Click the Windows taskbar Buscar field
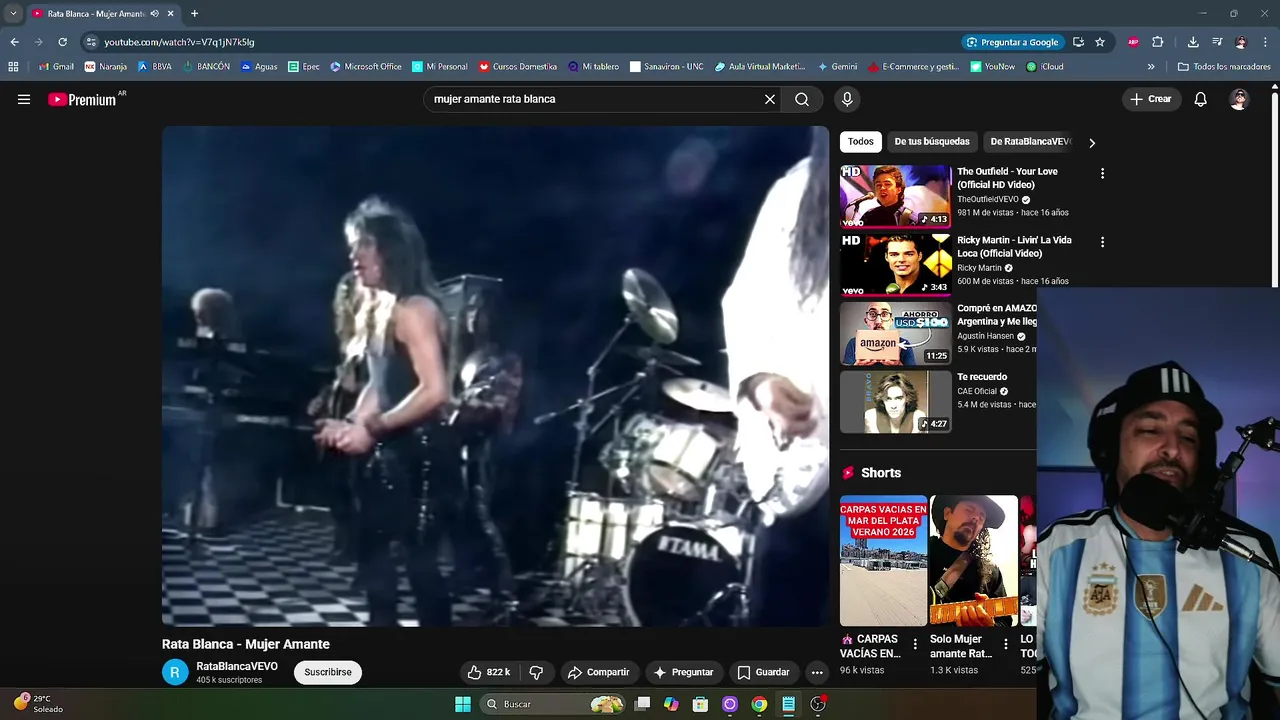1280x720 pixels. pos(553,704)
